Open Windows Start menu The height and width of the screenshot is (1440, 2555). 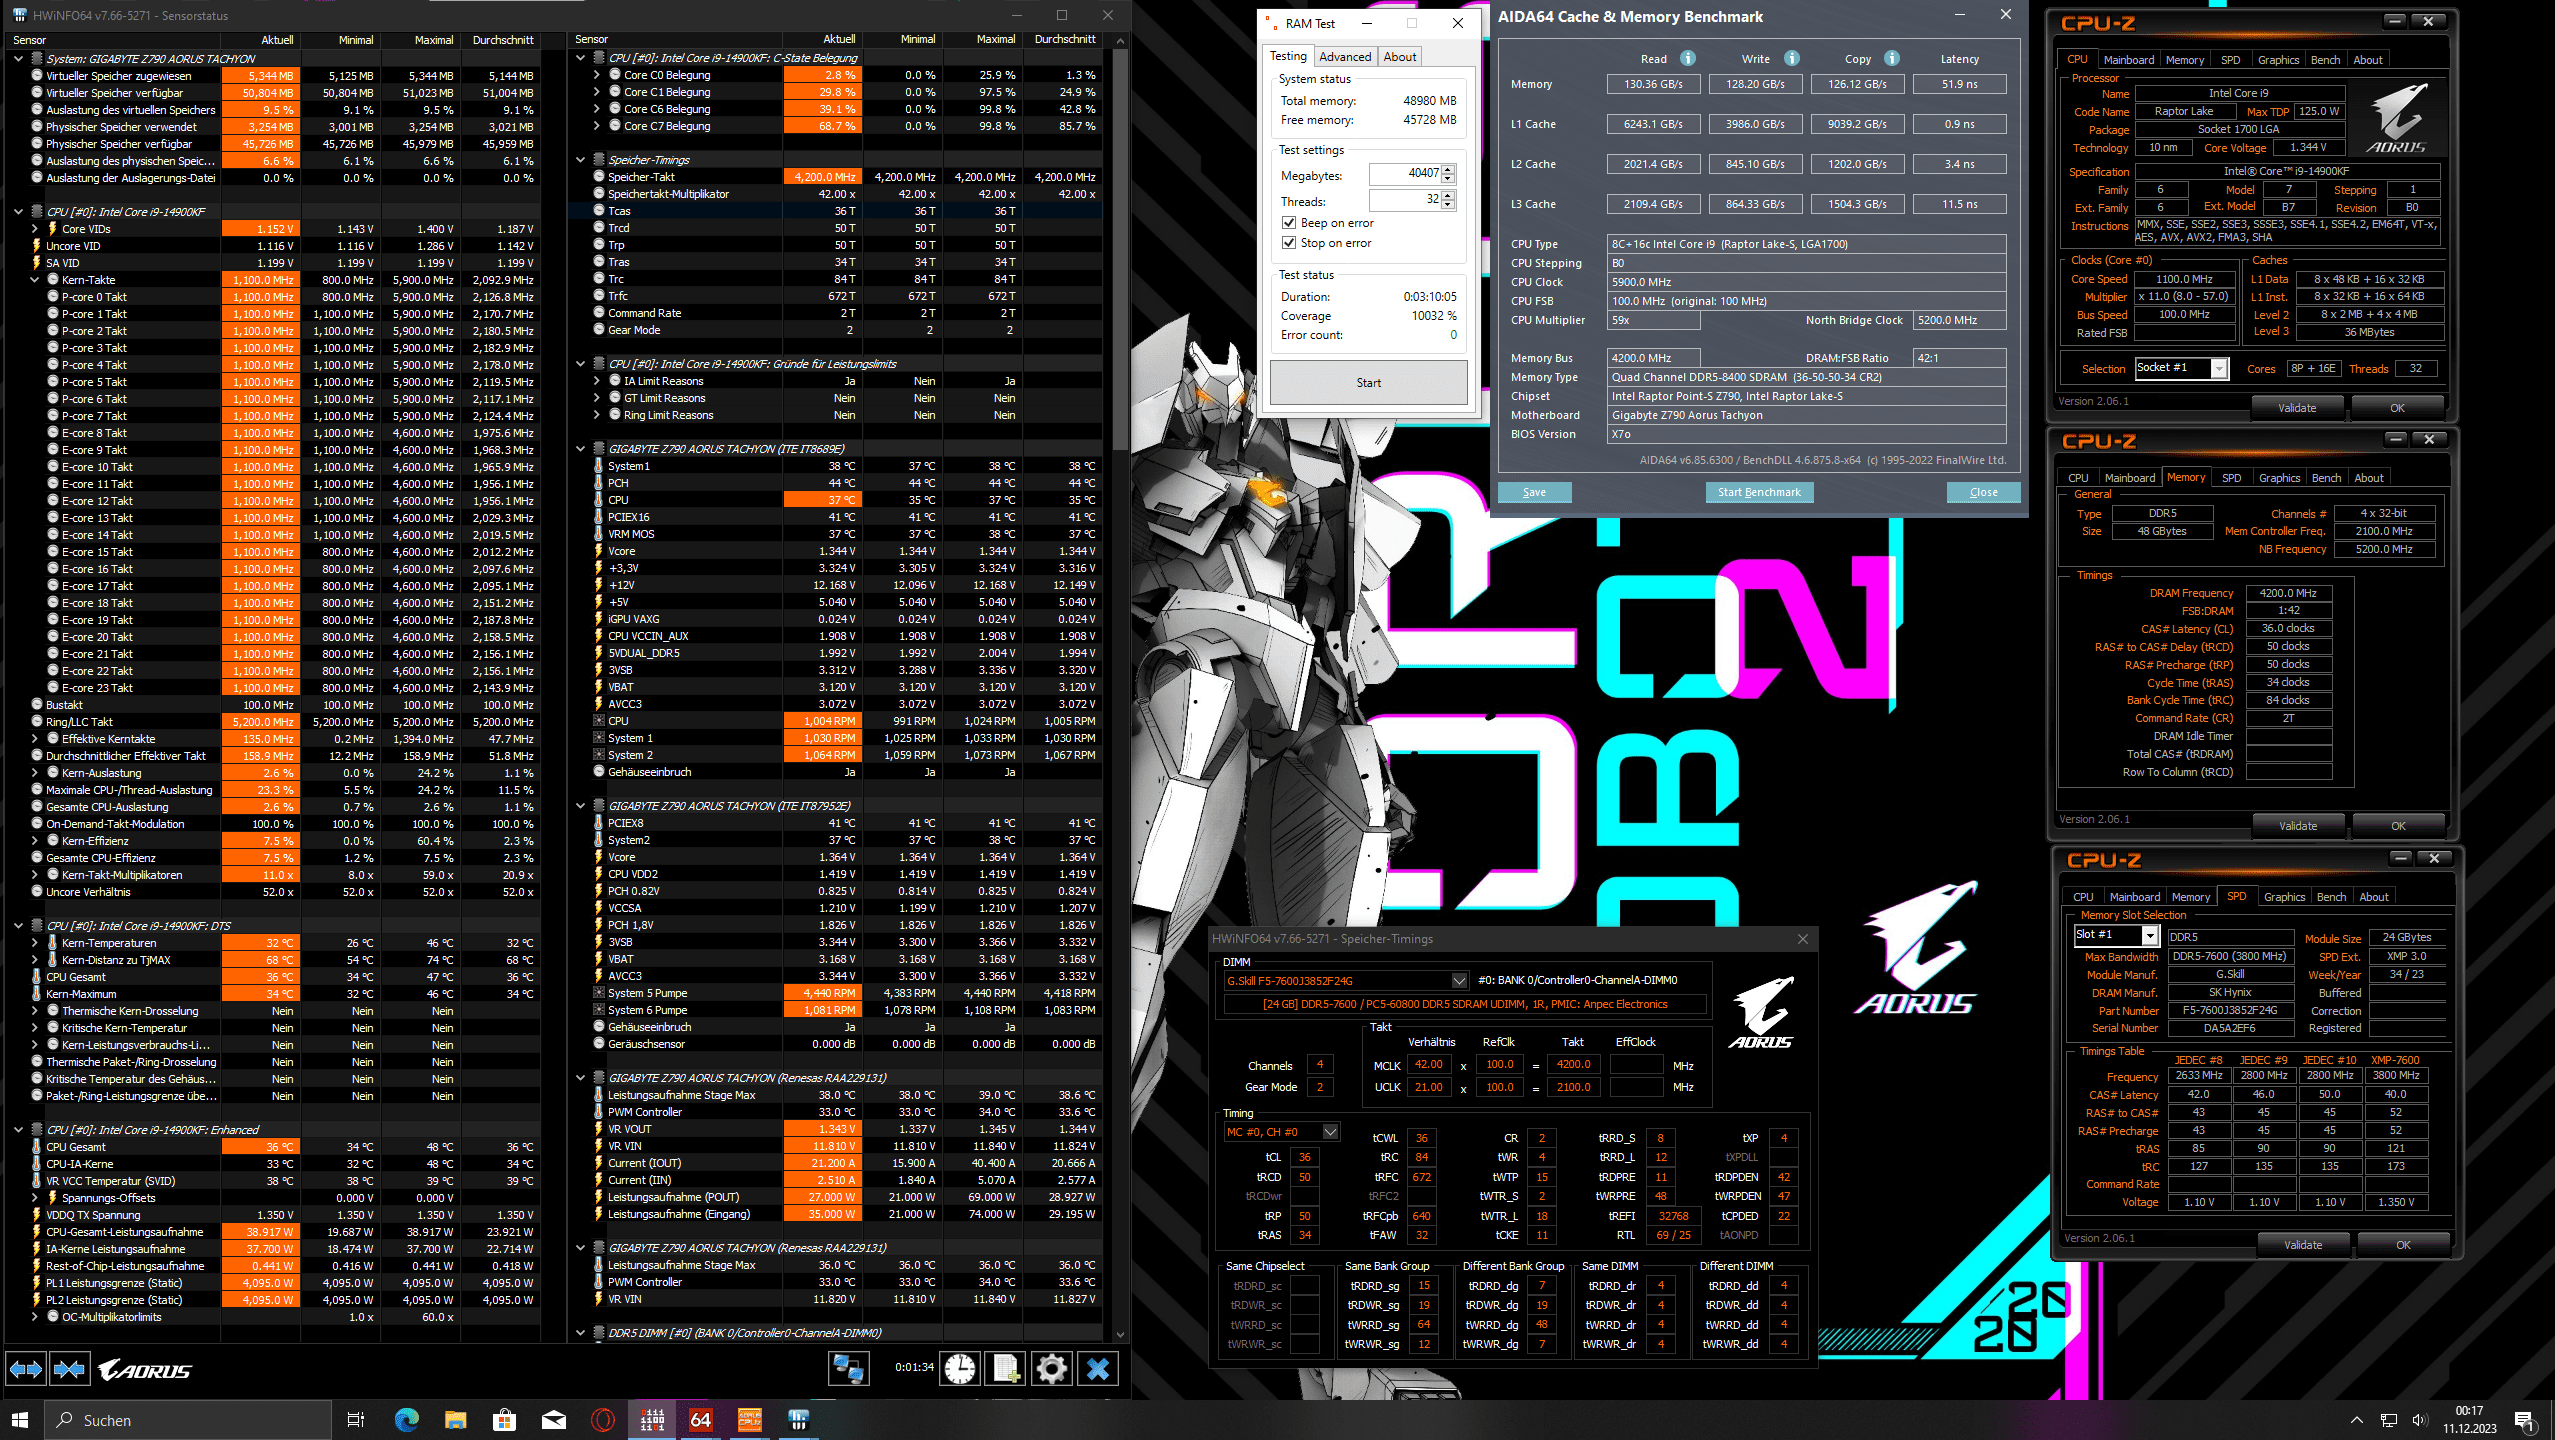[x=20, y=1420]
